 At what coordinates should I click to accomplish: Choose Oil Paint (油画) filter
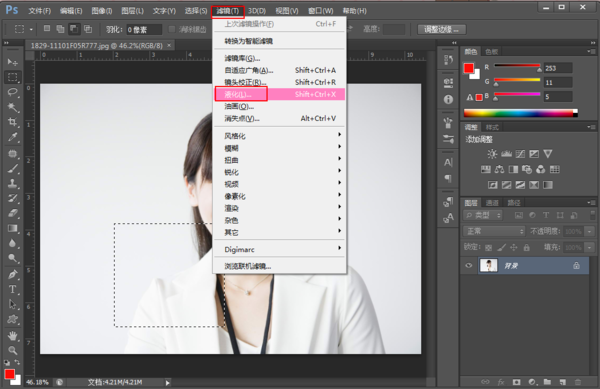[x=280, y=106]
